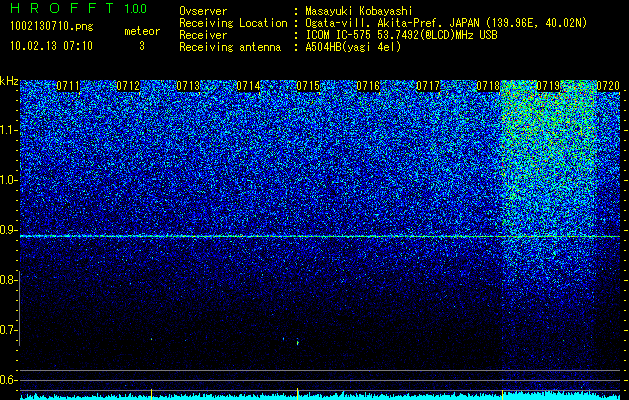Select the ICOM IC-575 receiver value
Image resolution: width=629 pixels, height=400 pixels.
[401, 35]
